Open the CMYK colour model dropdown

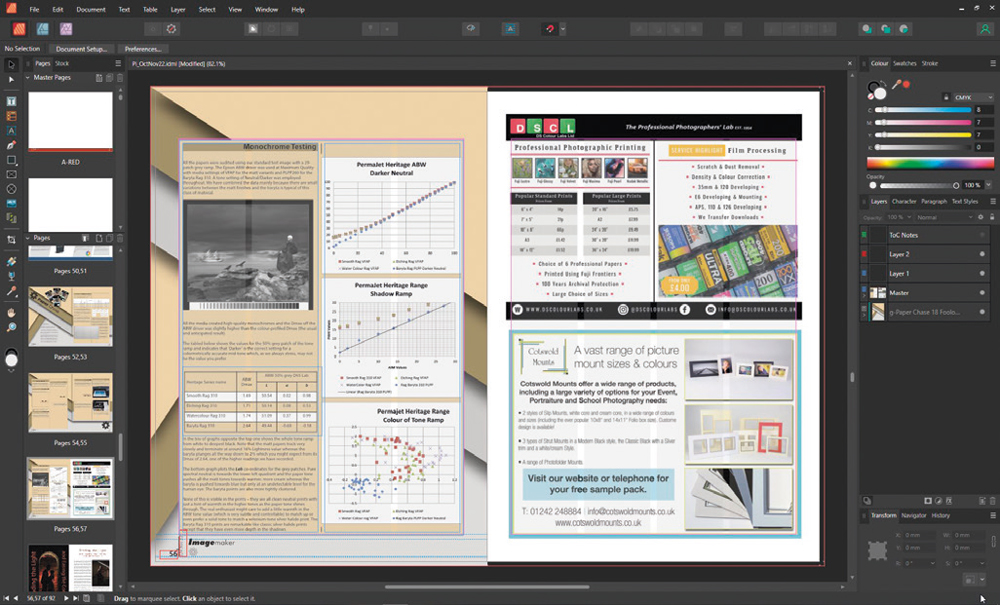973,98
